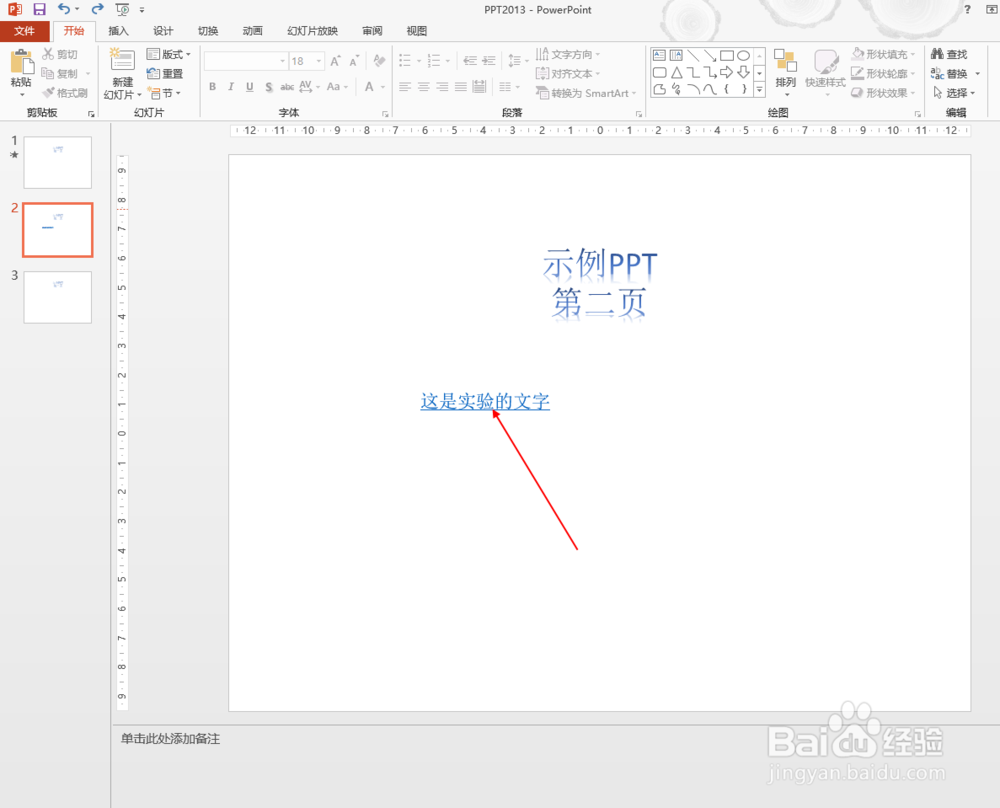Image resolution: width=1000 pixels, height=808 pixels.
Task: Open Change Case (Aa) dropdown
Action: (337, 87)
